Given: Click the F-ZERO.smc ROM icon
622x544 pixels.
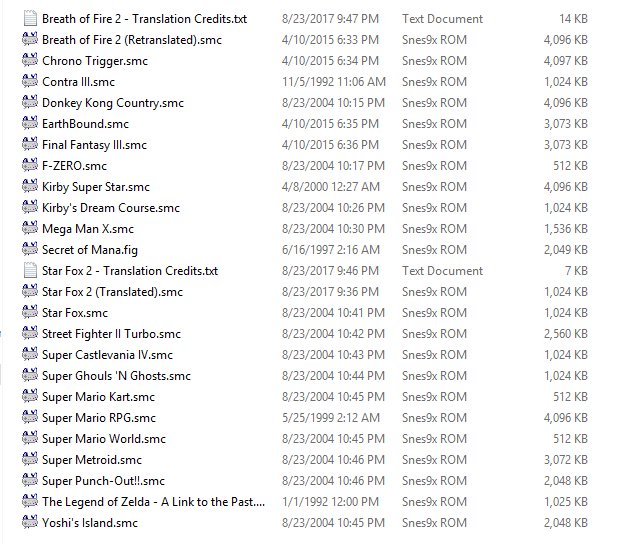Looking at the screenshot, I should [30, 165].
